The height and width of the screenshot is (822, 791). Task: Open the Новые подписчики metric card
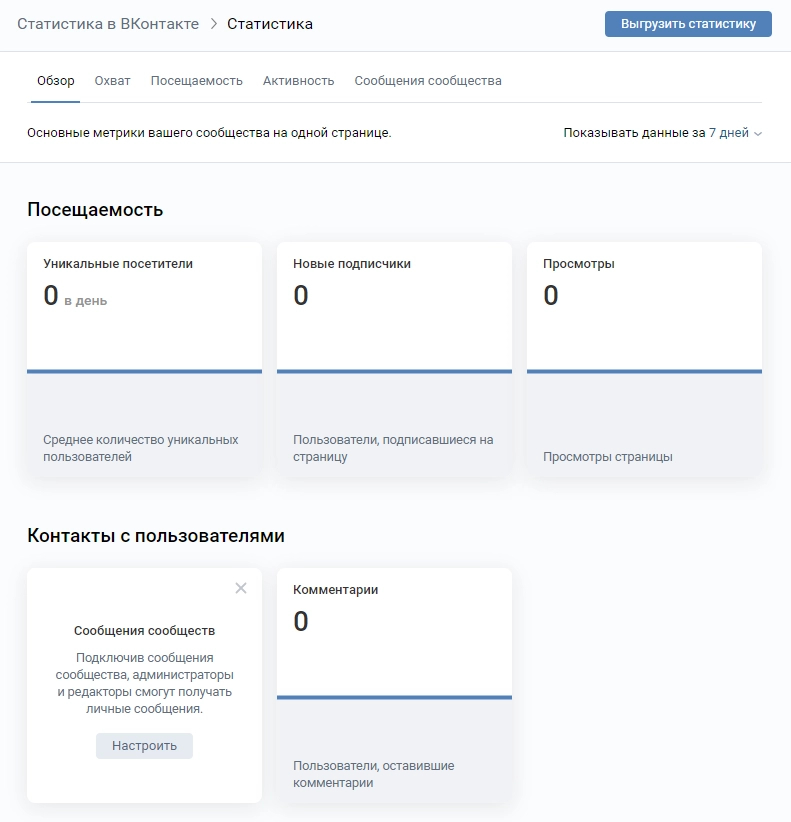[394, 300]
